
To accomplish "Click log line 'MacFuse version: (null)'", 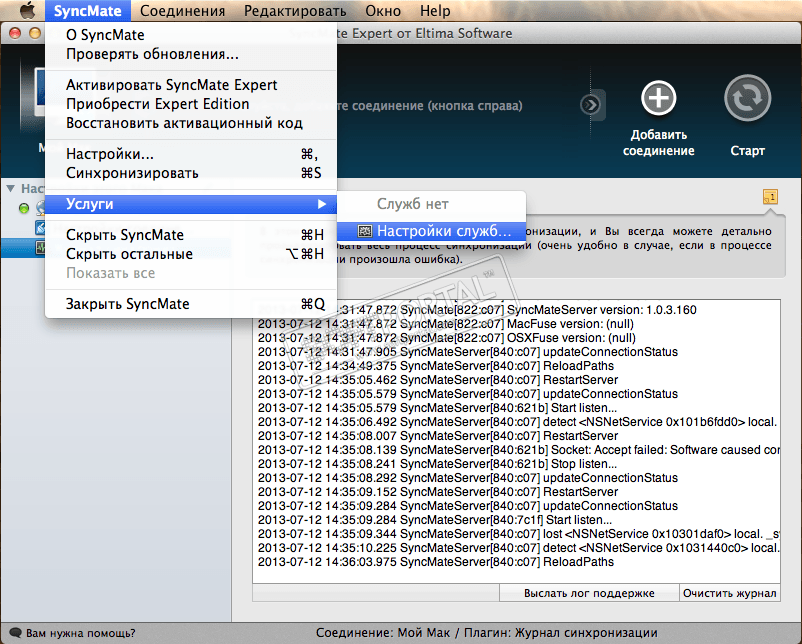I will (445, 324).
